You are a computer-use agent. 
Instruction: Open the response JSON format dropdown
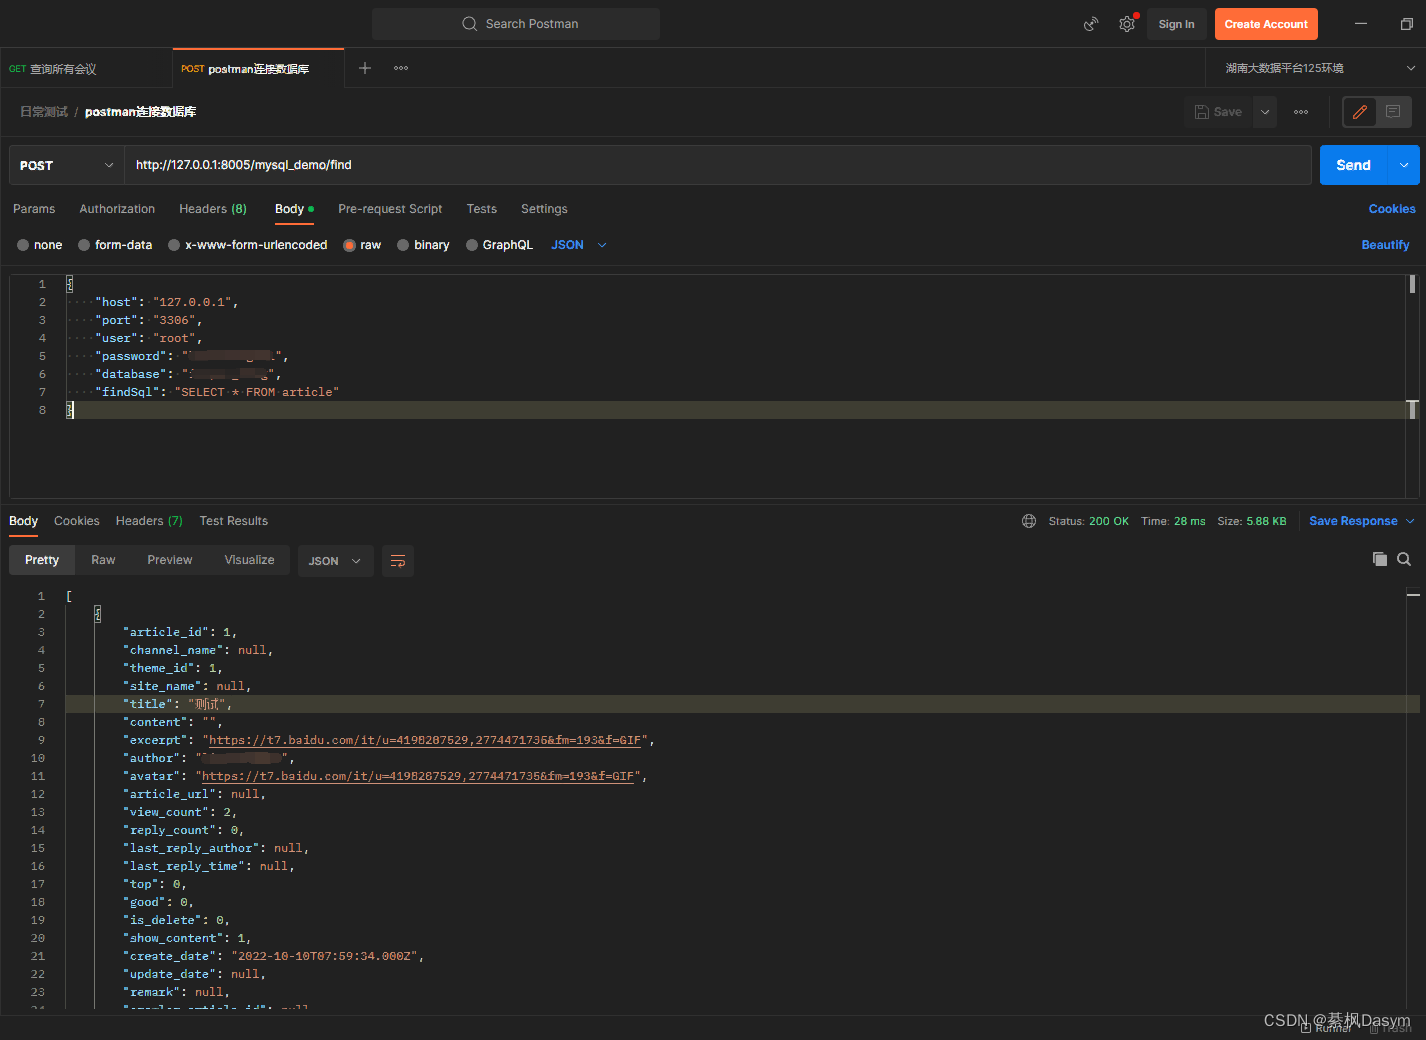click(x=335, y=561)
